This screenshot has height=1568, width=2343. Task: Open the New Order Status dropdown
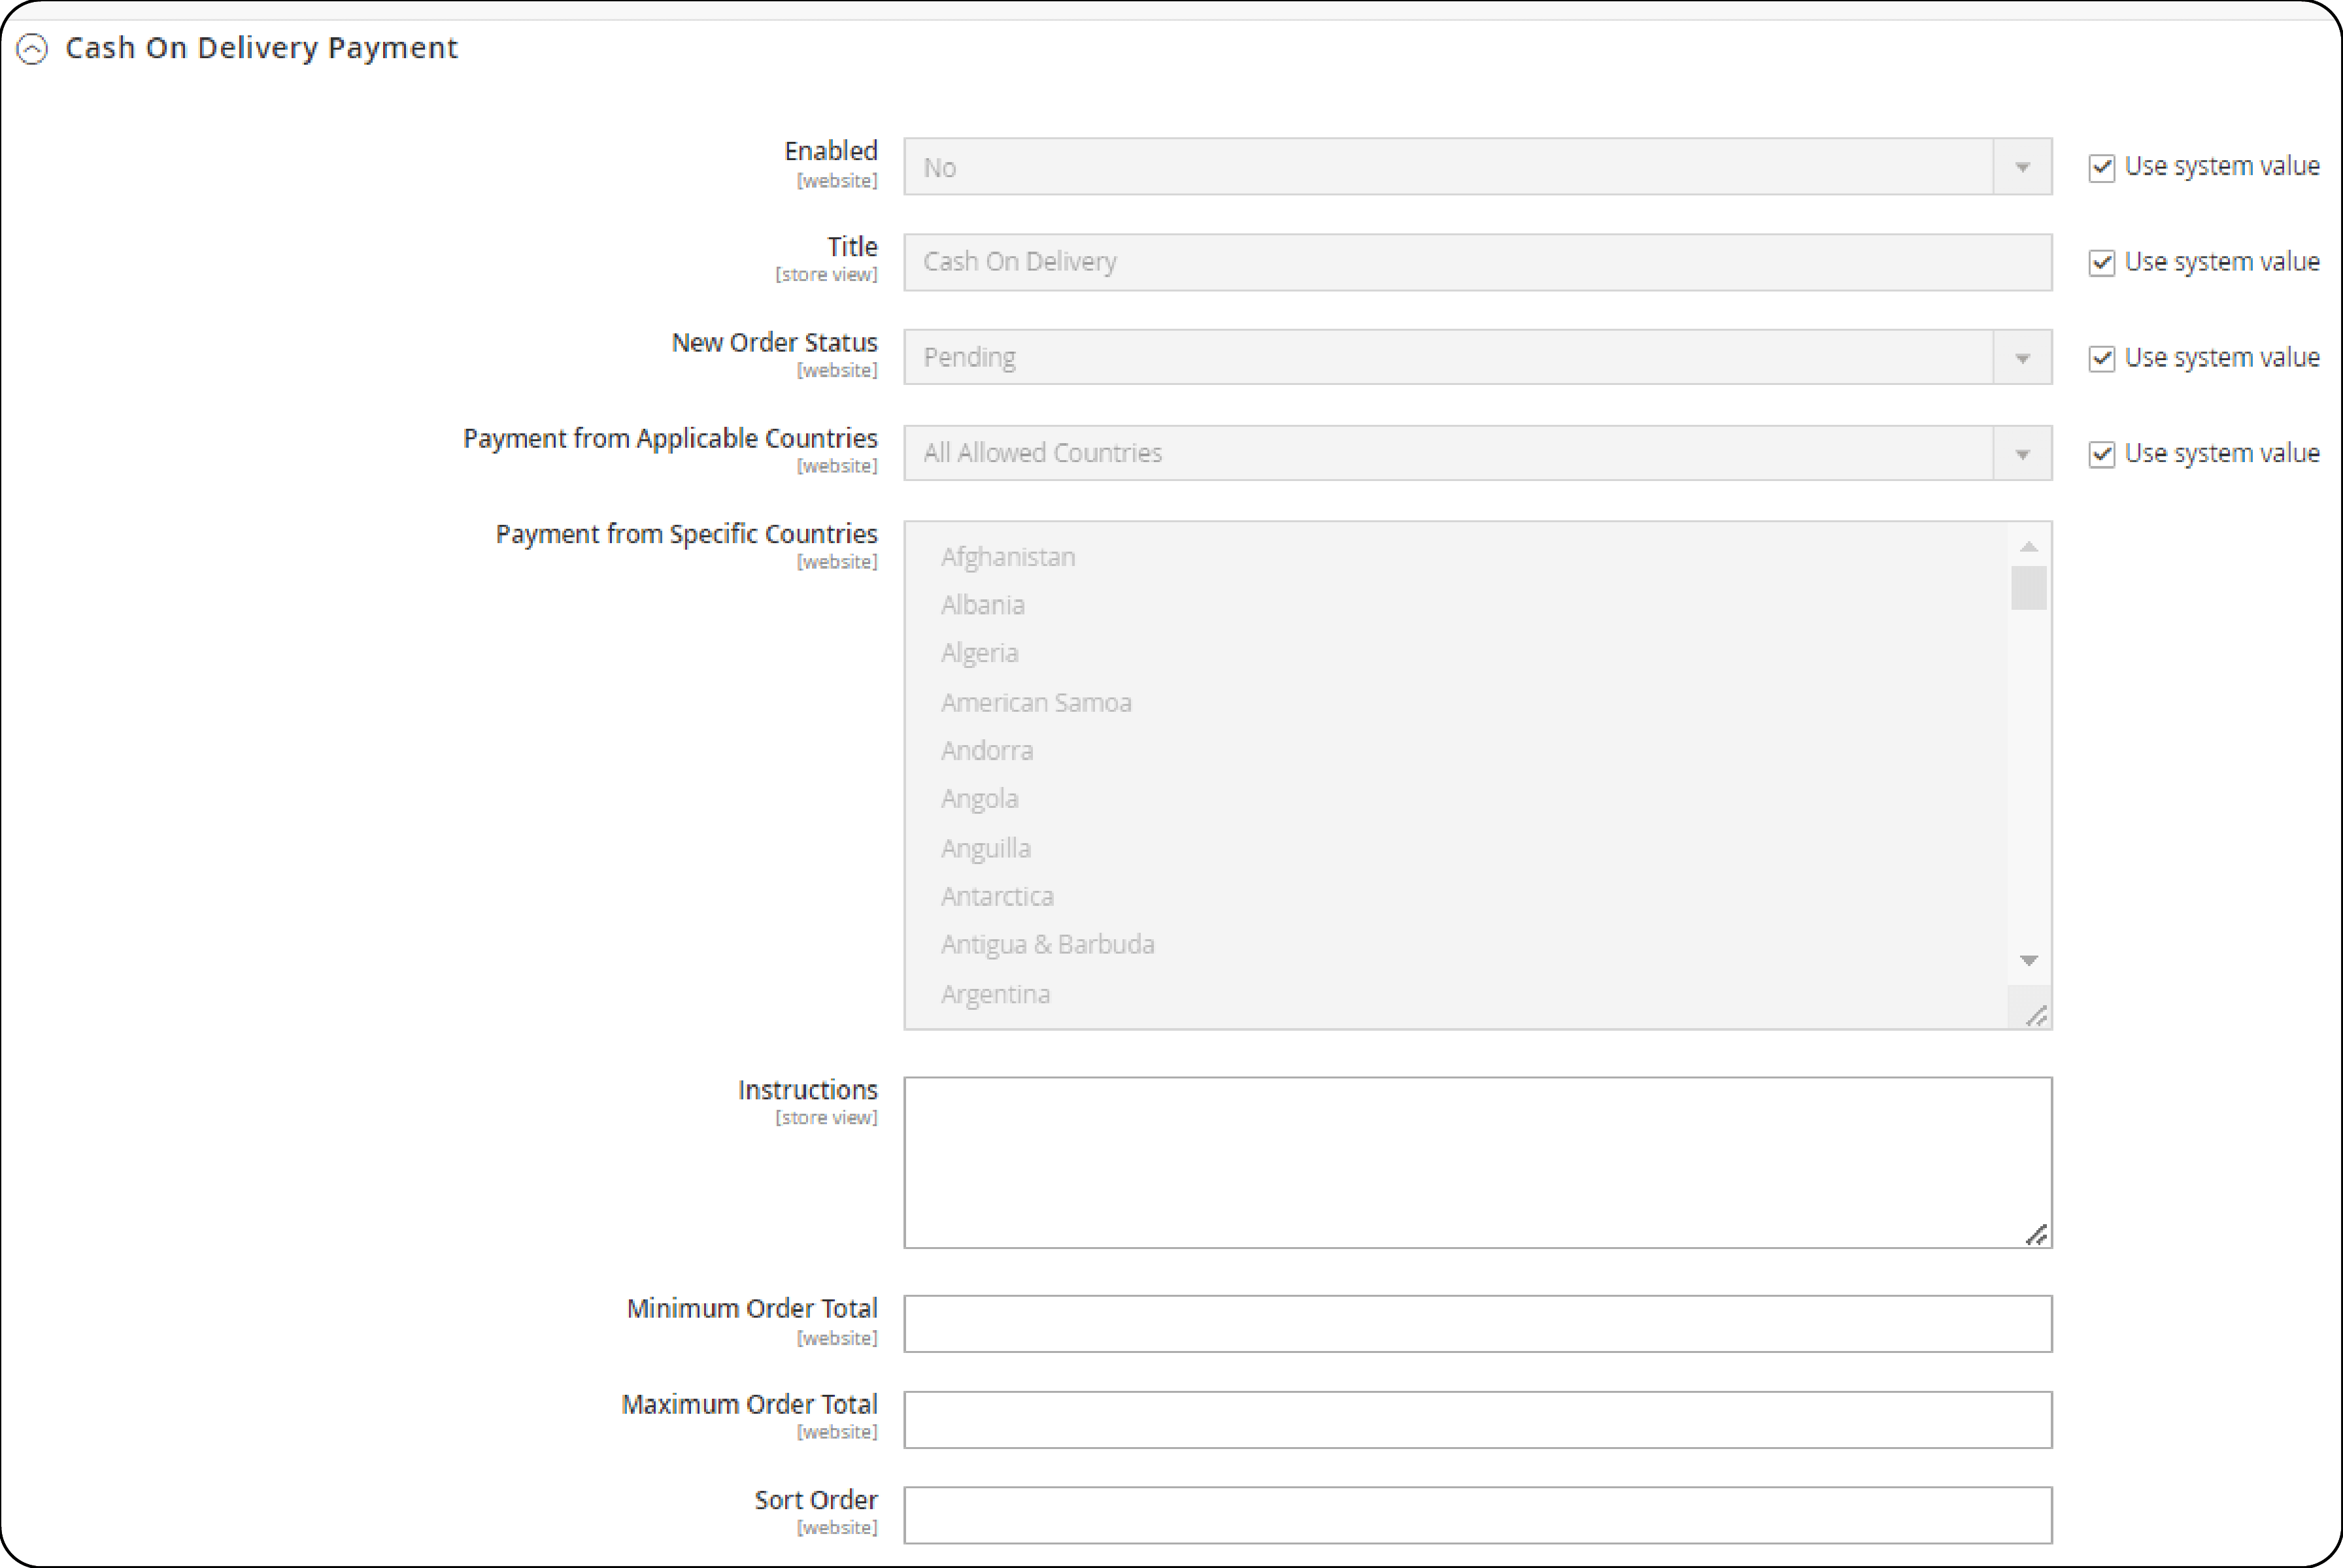click(1477, 357)
